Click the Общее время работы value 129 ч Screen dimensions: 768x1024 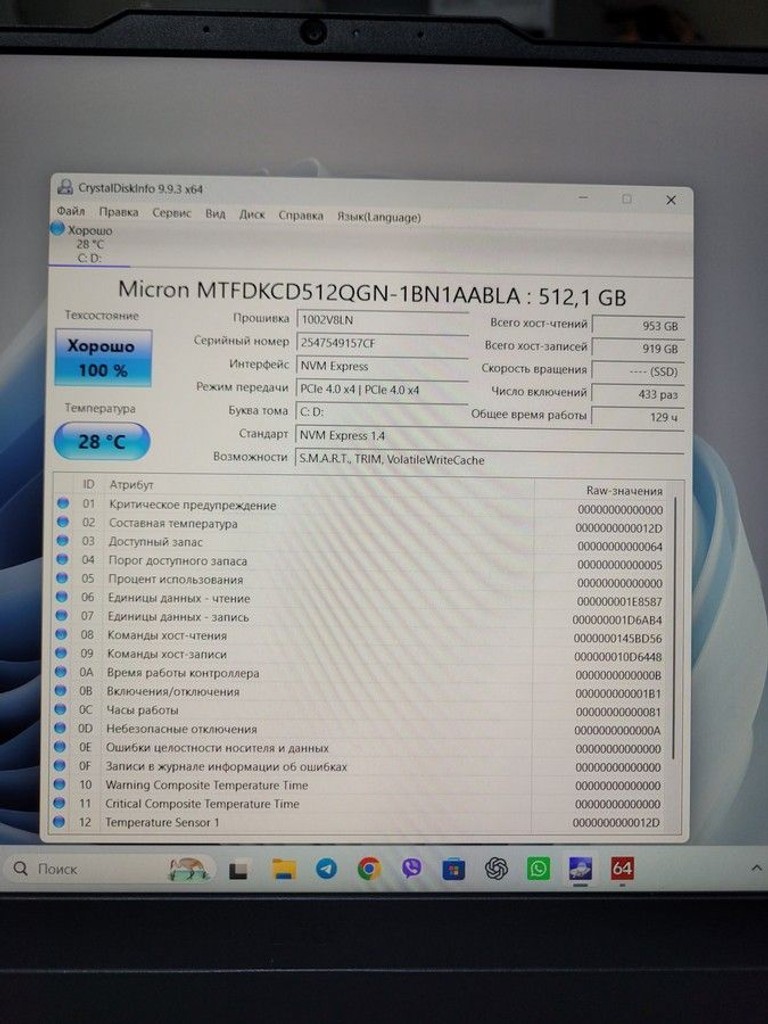tap(638, 417)
